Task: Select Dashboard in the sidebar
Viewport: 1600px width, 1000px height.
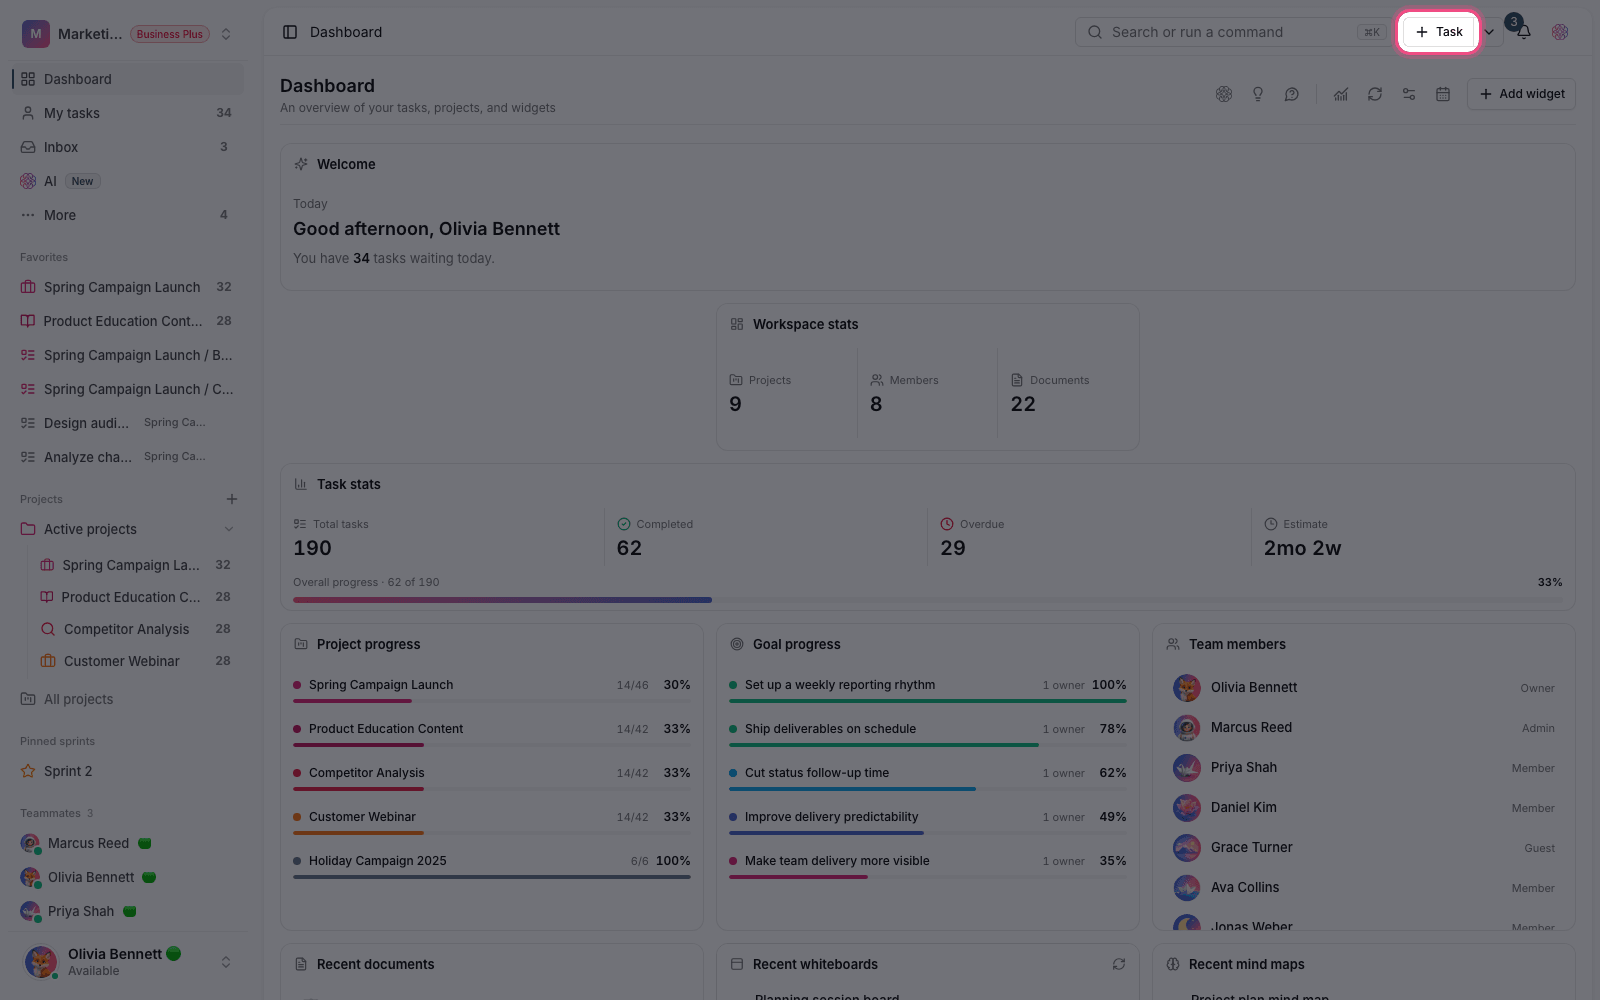Action: coord(128,79)
